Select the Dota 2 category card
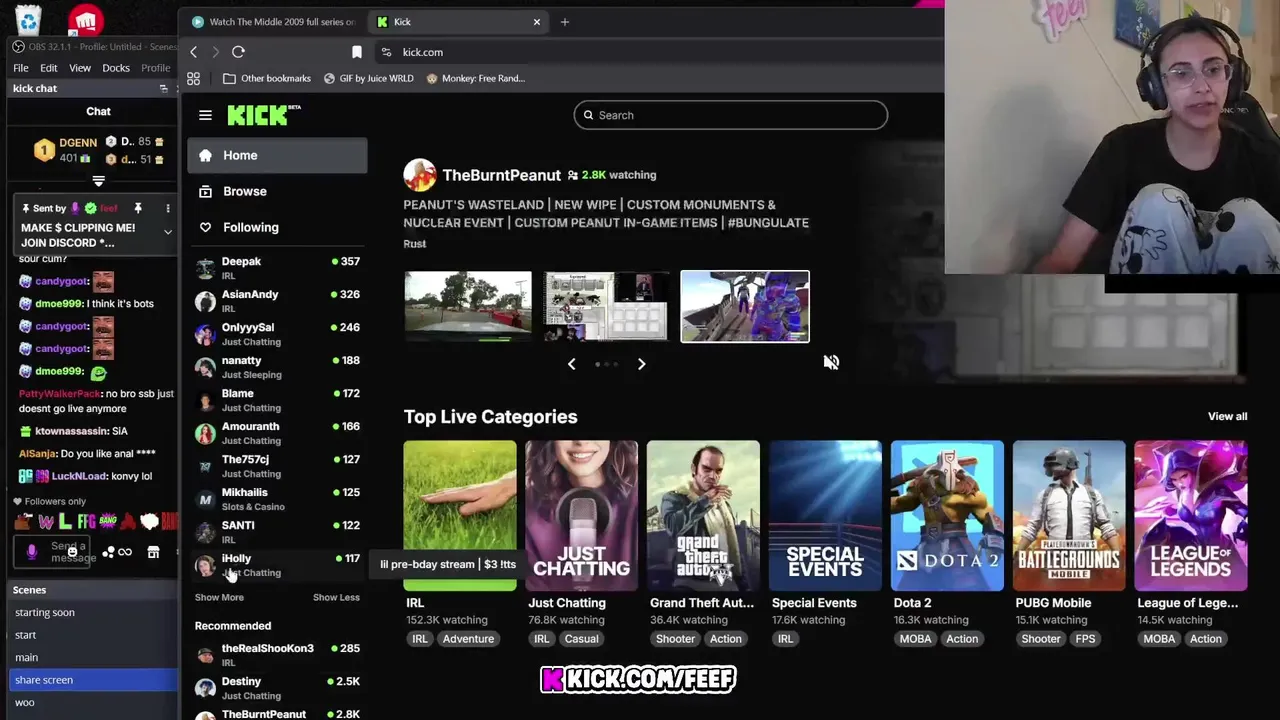 point(947,515)
